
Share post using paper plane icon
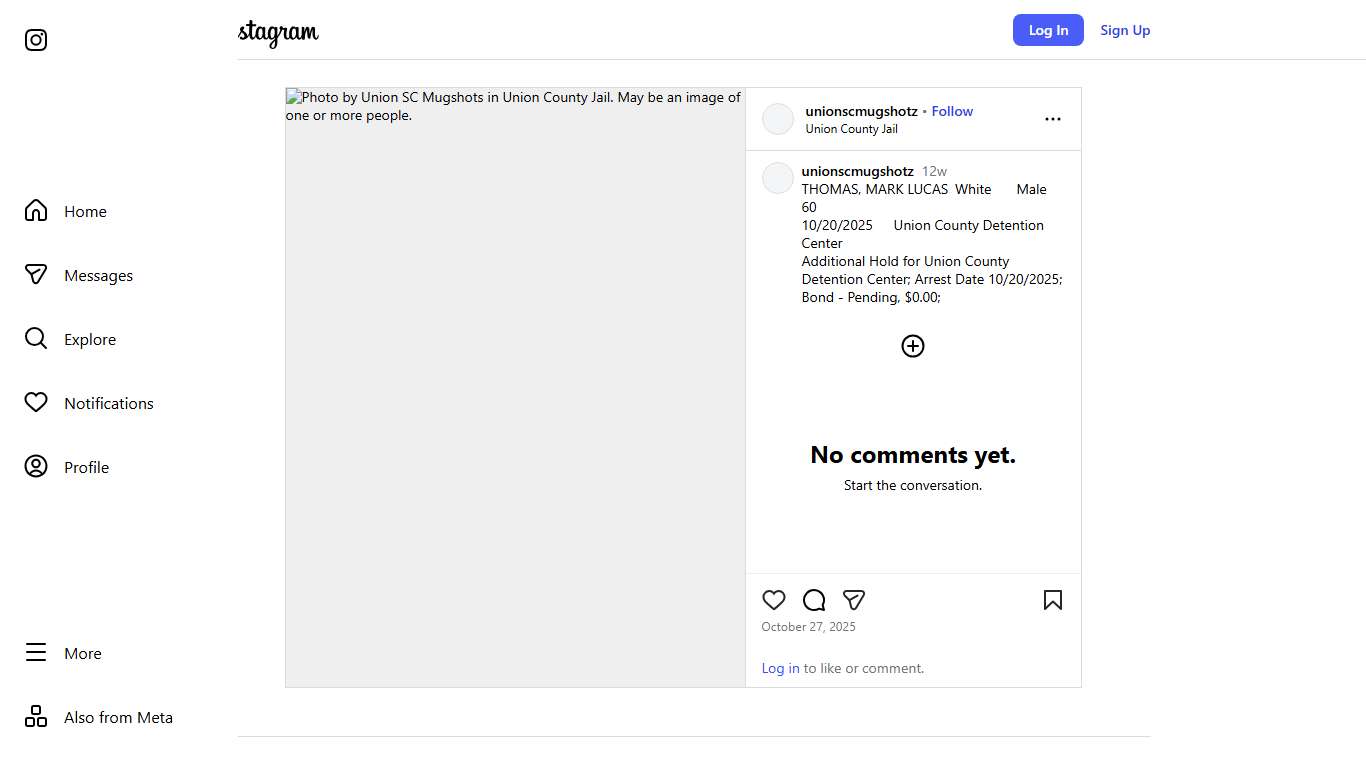pyautogui.click(x=854, y=600)
